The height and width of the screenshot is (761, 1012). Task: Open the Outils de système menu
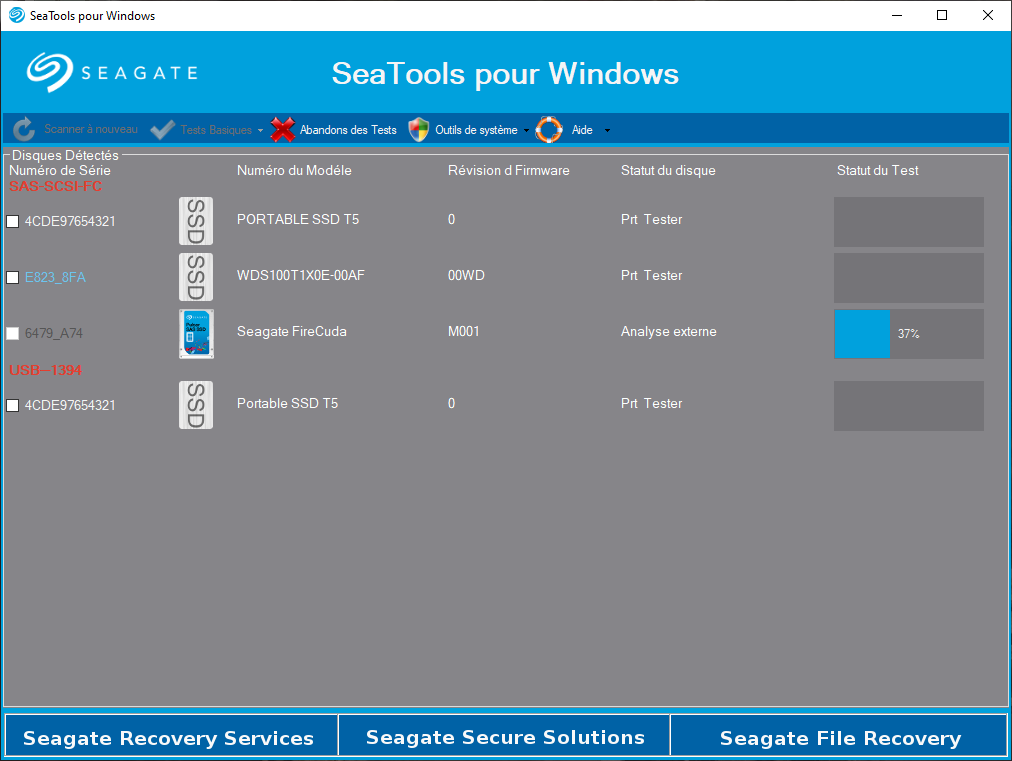[x=476, y=130]
